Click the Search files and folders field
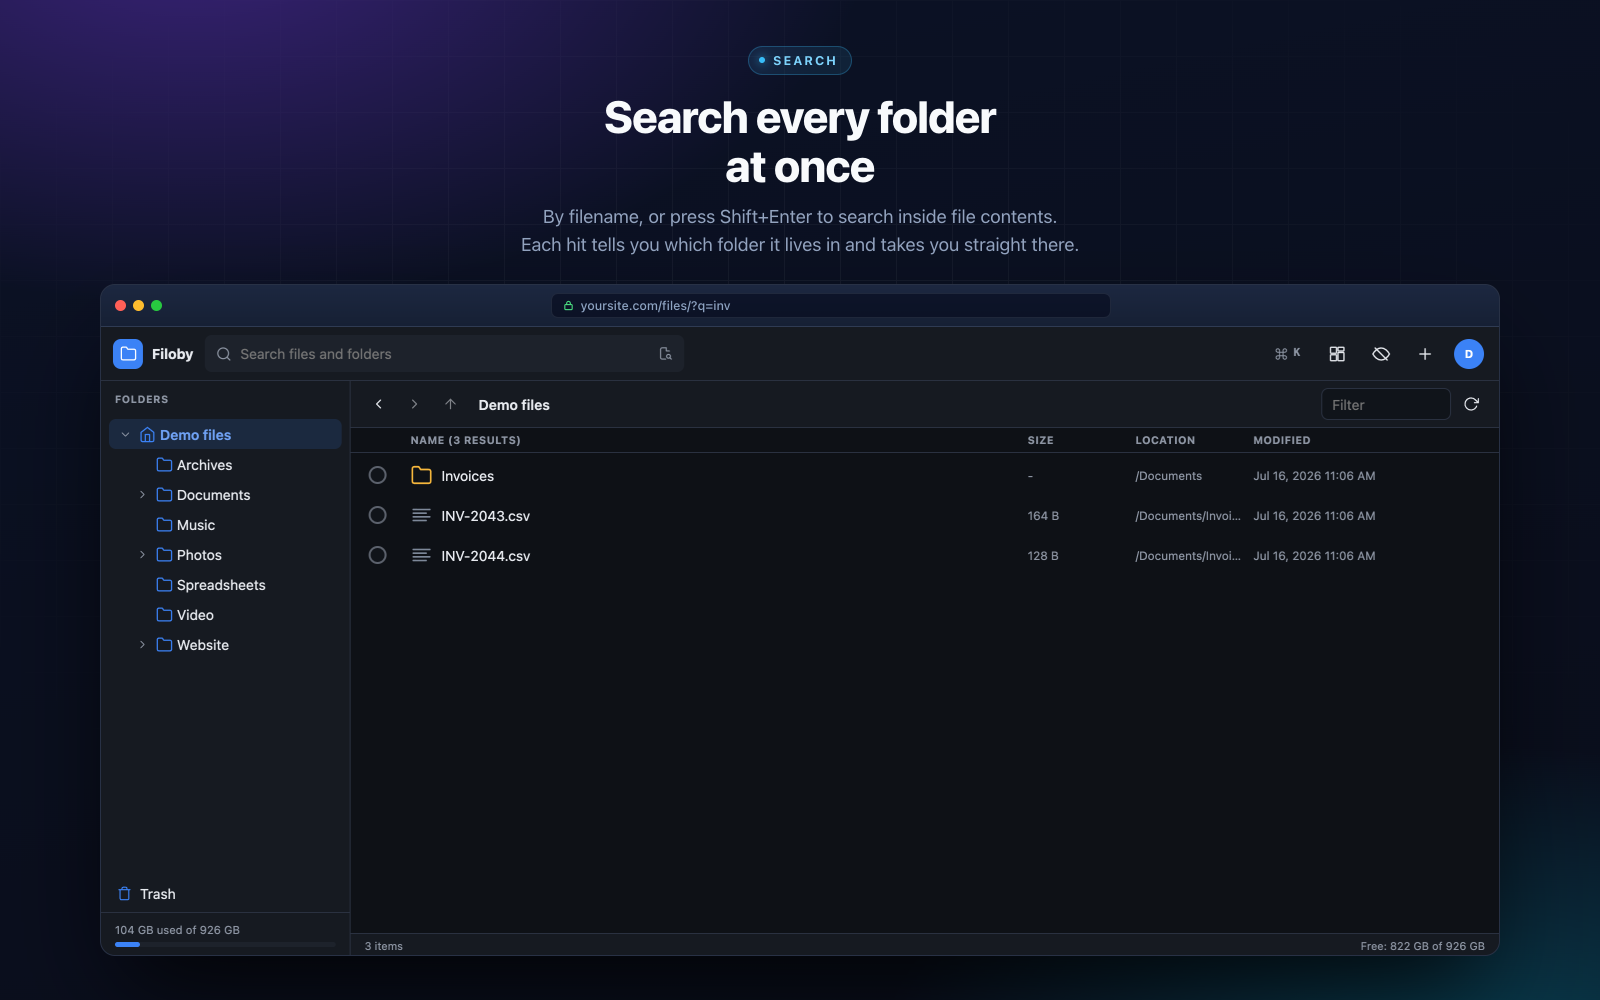This screenshot has height=1000, width=1600. pos(444,354)
